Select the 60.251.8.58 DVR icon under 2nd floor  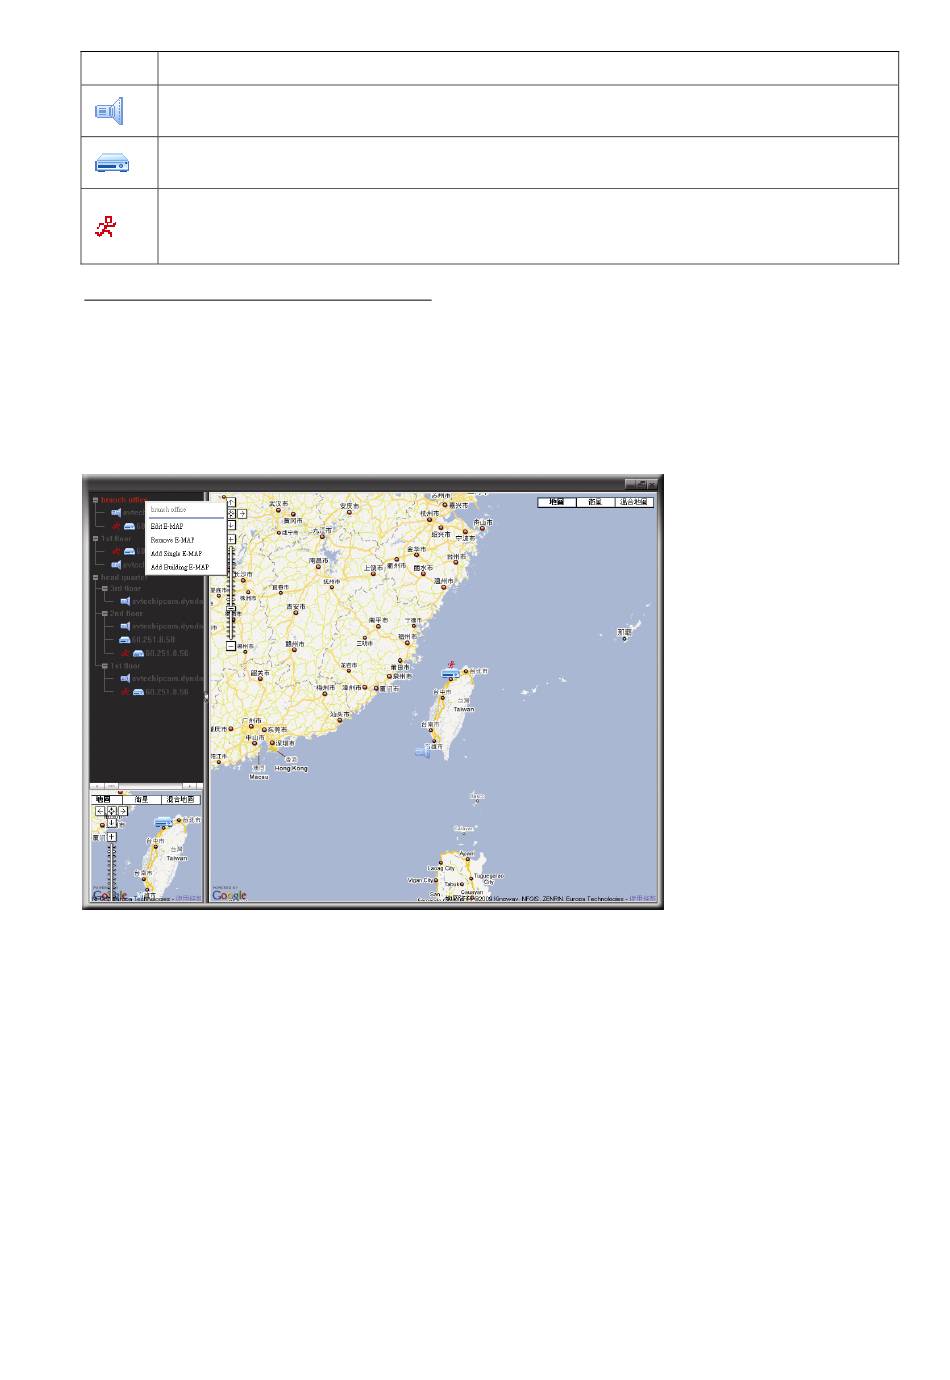pyautogui.click(x=125, y=640)
